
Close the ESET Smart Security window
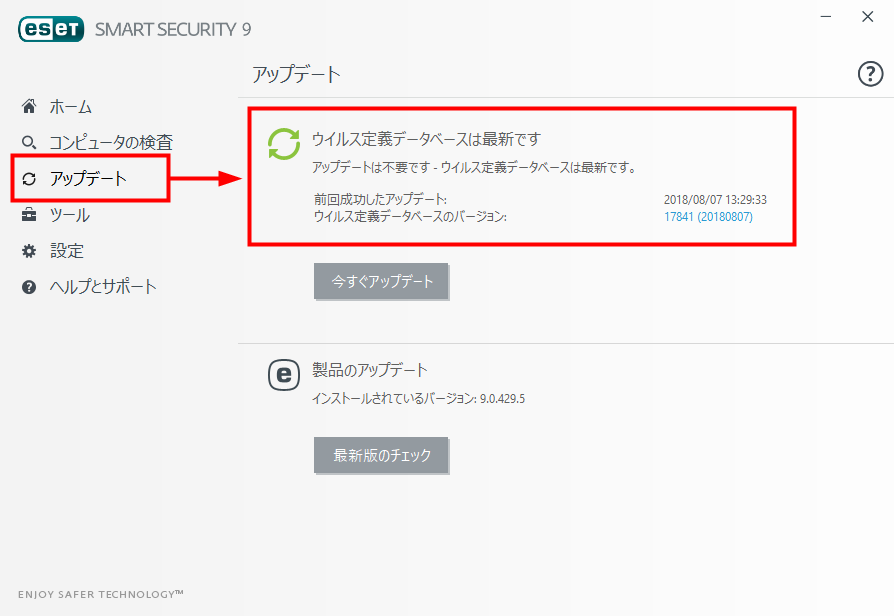(x=868, y=17)
